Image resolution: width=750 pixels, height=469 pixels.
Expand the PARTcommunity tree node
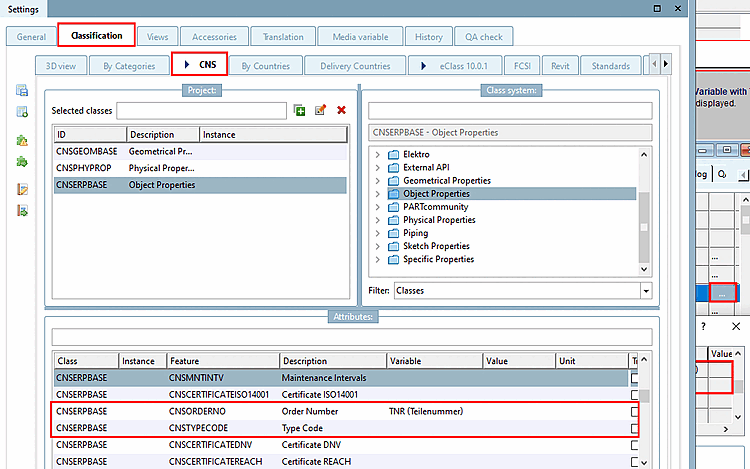[377, 207]
